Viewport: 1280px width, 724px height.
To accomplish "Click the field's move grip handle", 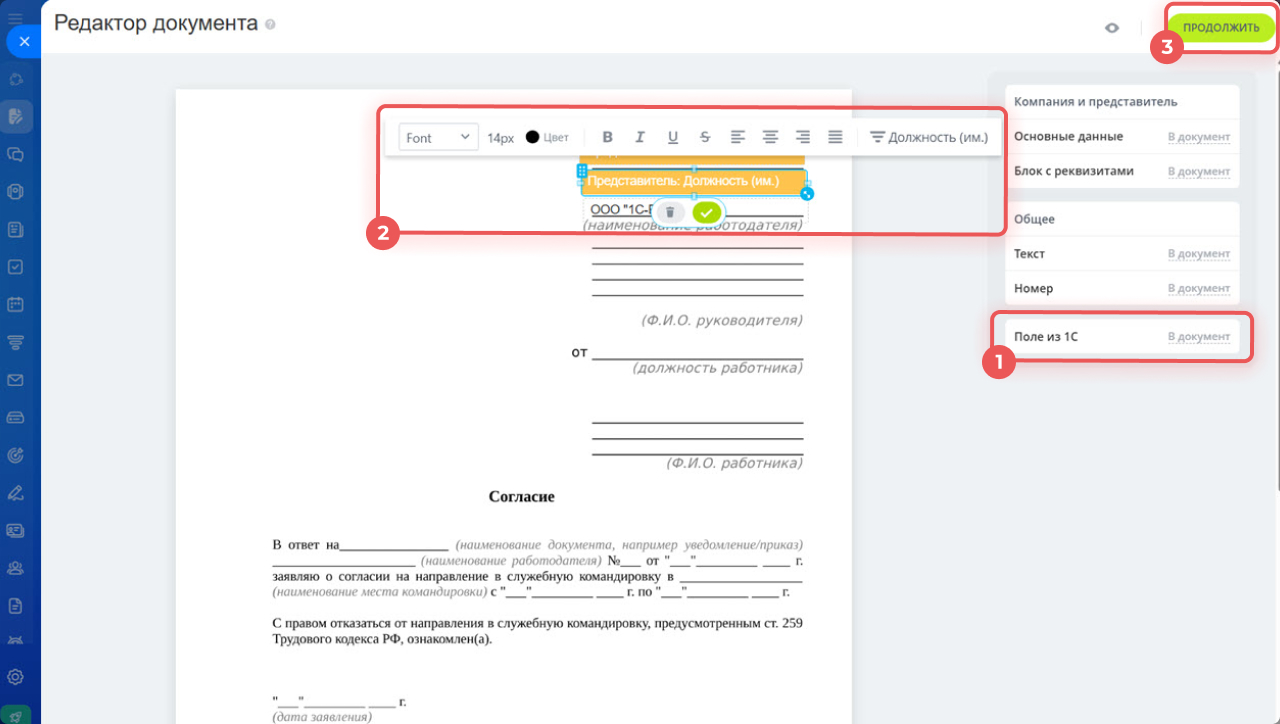I will 581,172.
